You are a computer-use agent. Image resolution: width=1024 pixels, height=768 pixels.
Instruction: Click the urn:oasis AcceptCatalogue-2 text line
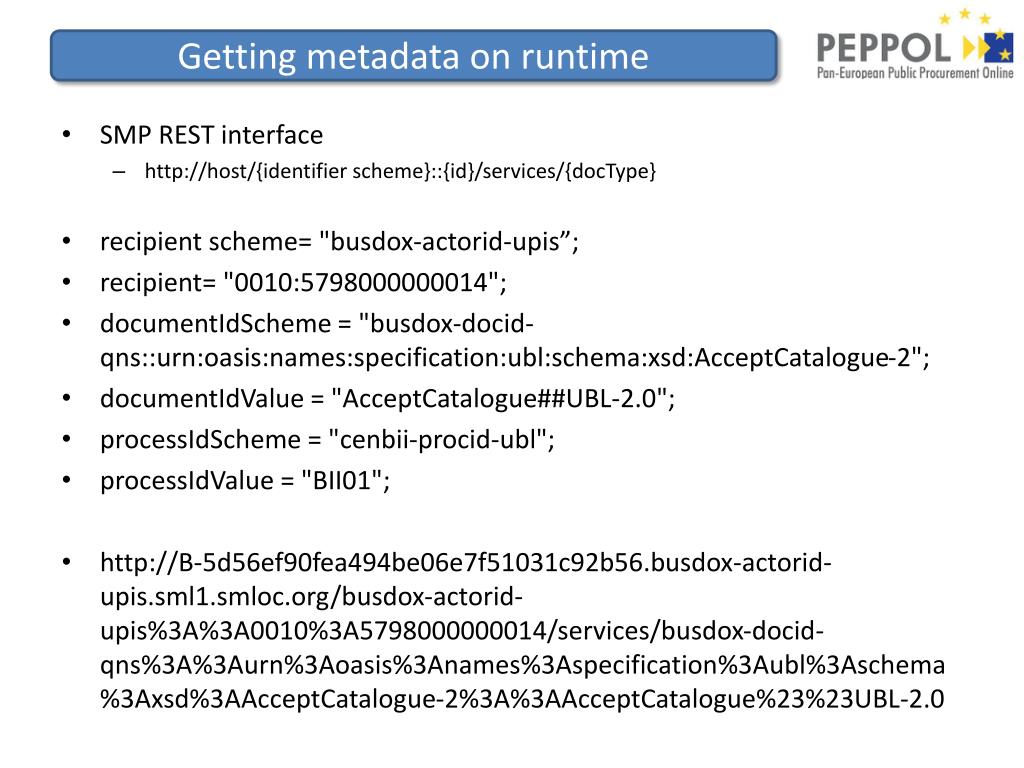tap(515, 358)
